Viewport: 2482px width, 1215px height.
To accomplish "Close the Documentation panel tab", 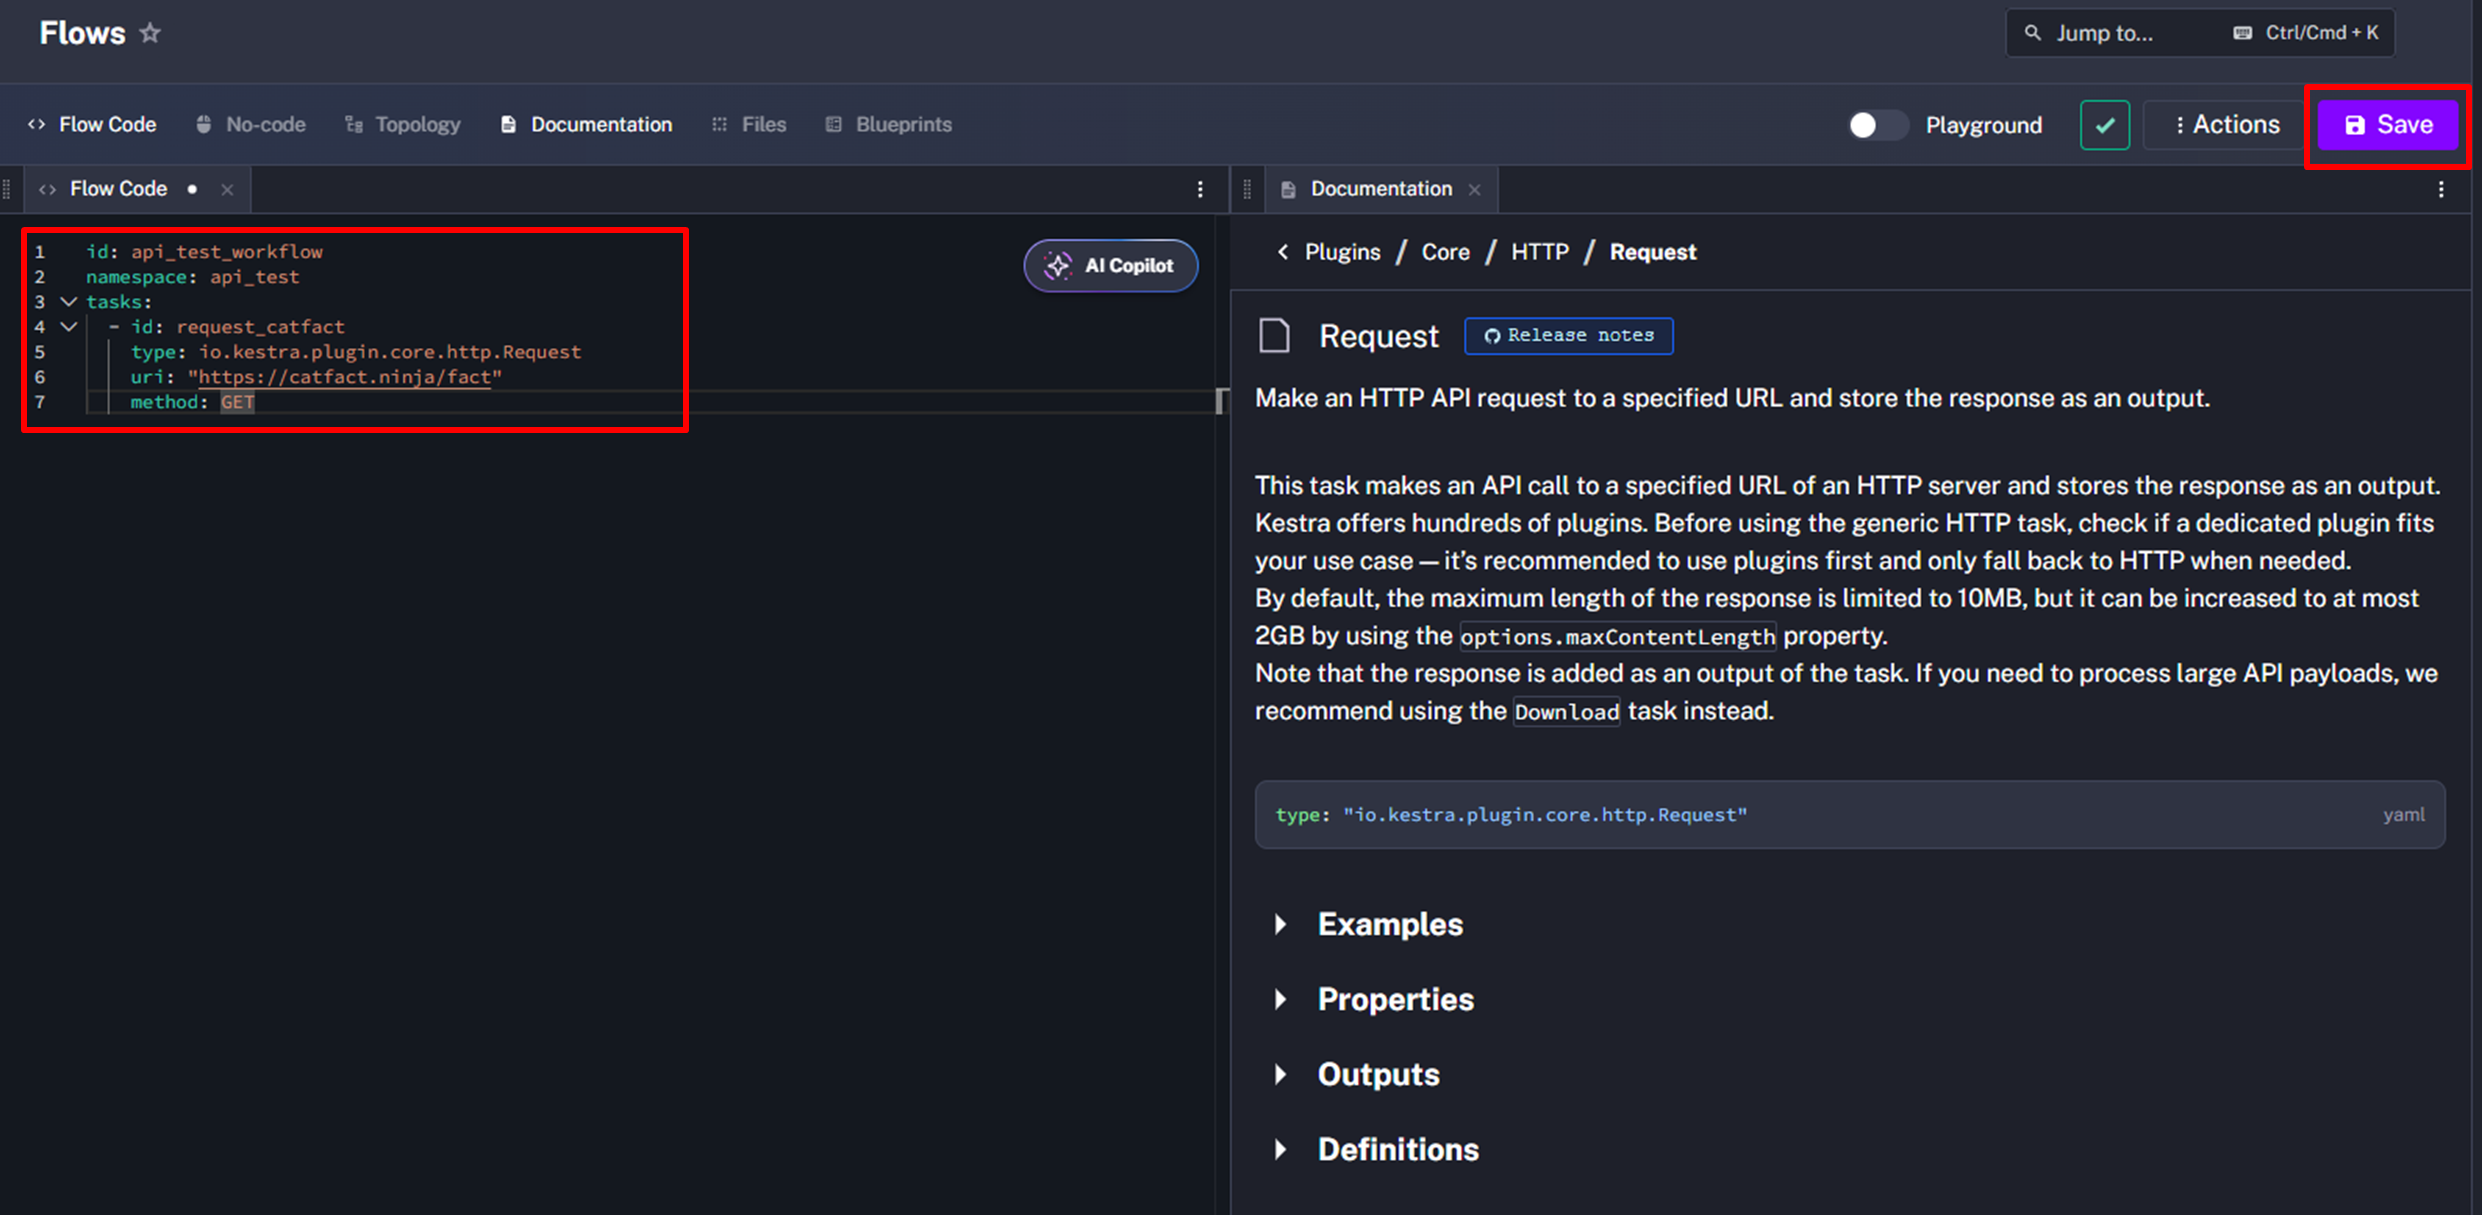I will coord(1474,189).
